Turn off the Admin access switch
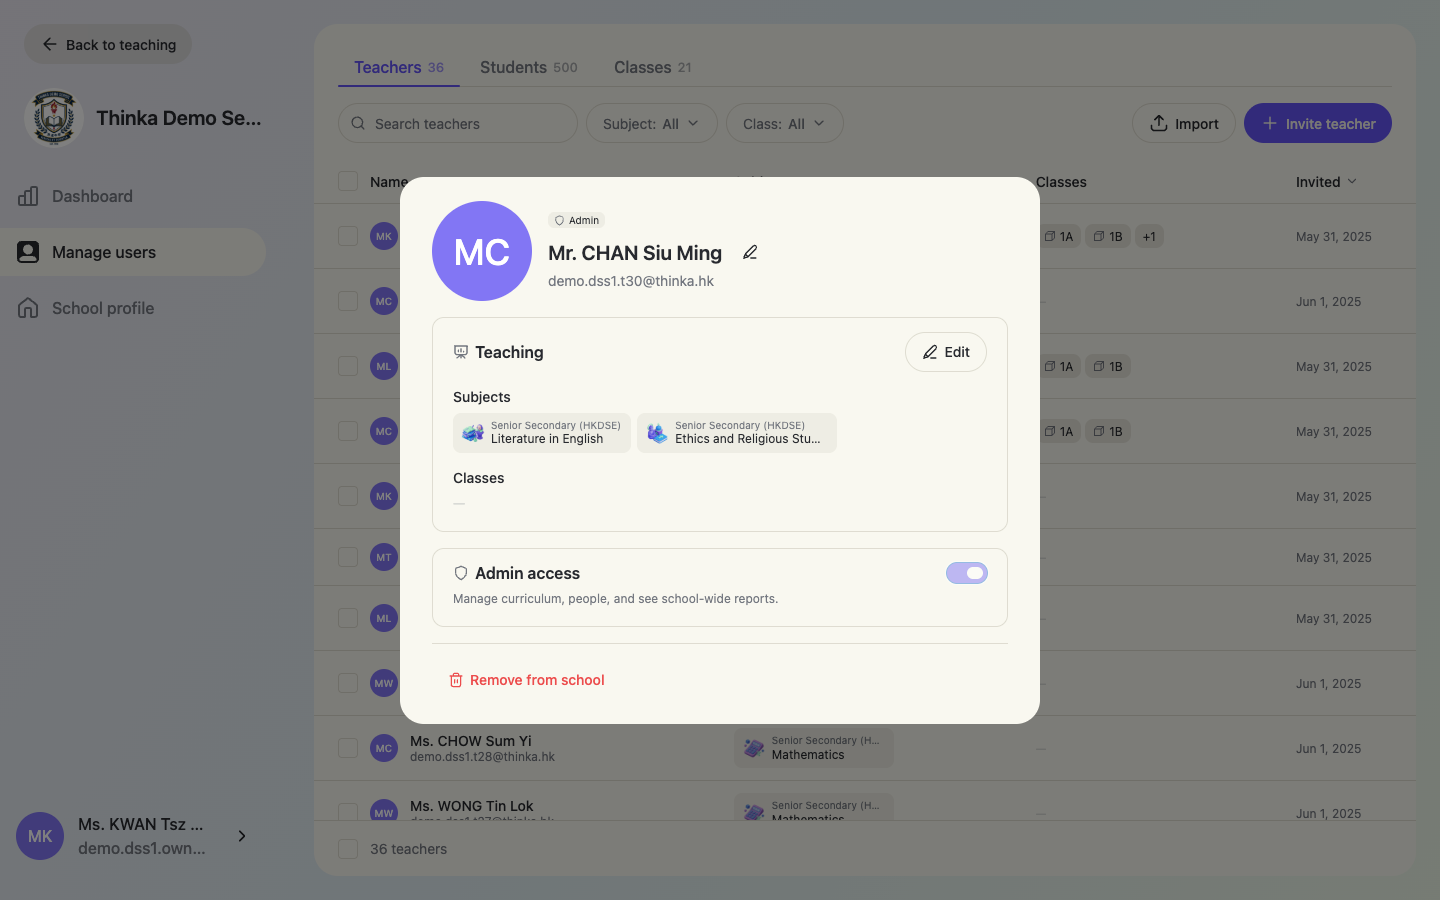1440x900 pixels. coord(967,573)
